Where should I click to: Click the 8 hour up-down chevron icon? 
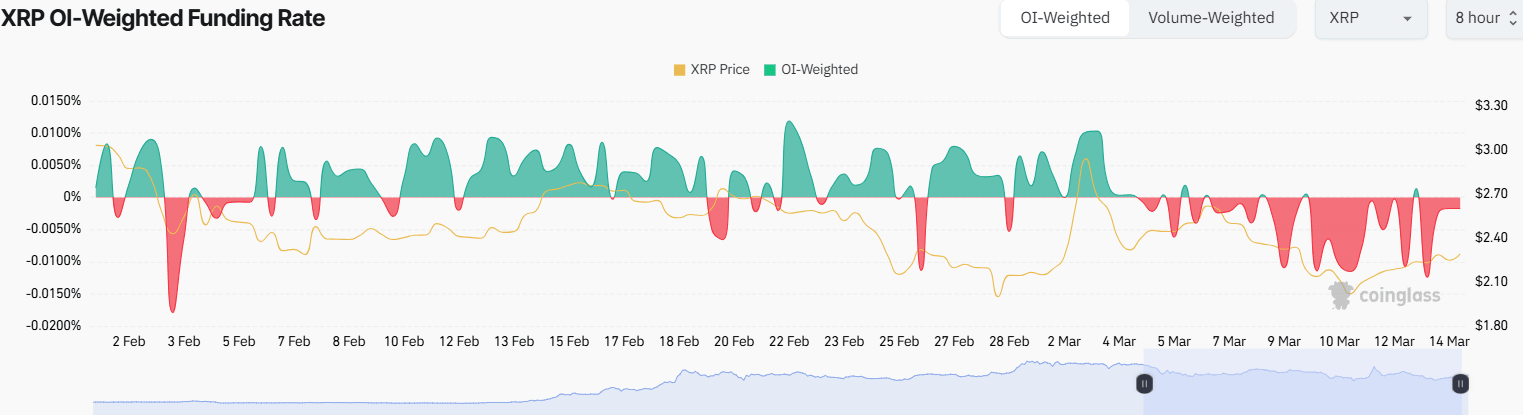[x=1513, y=19]
